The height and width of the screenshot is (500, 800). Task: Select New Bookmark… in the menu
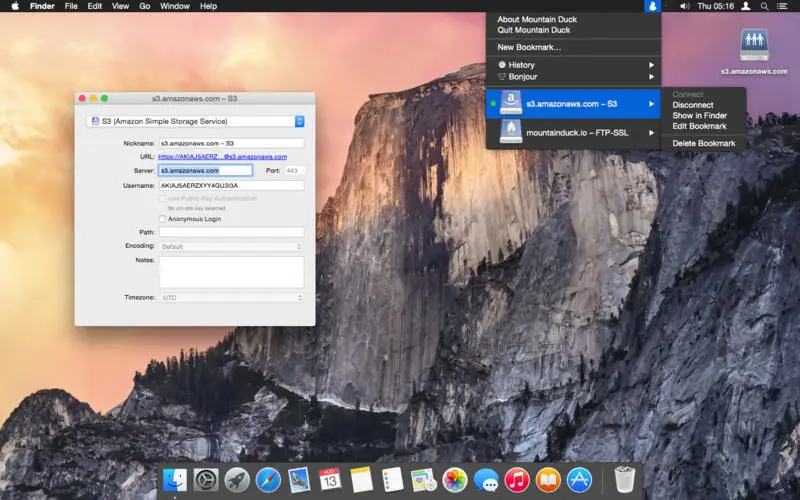pyautogui.click(x=529, y=47)
